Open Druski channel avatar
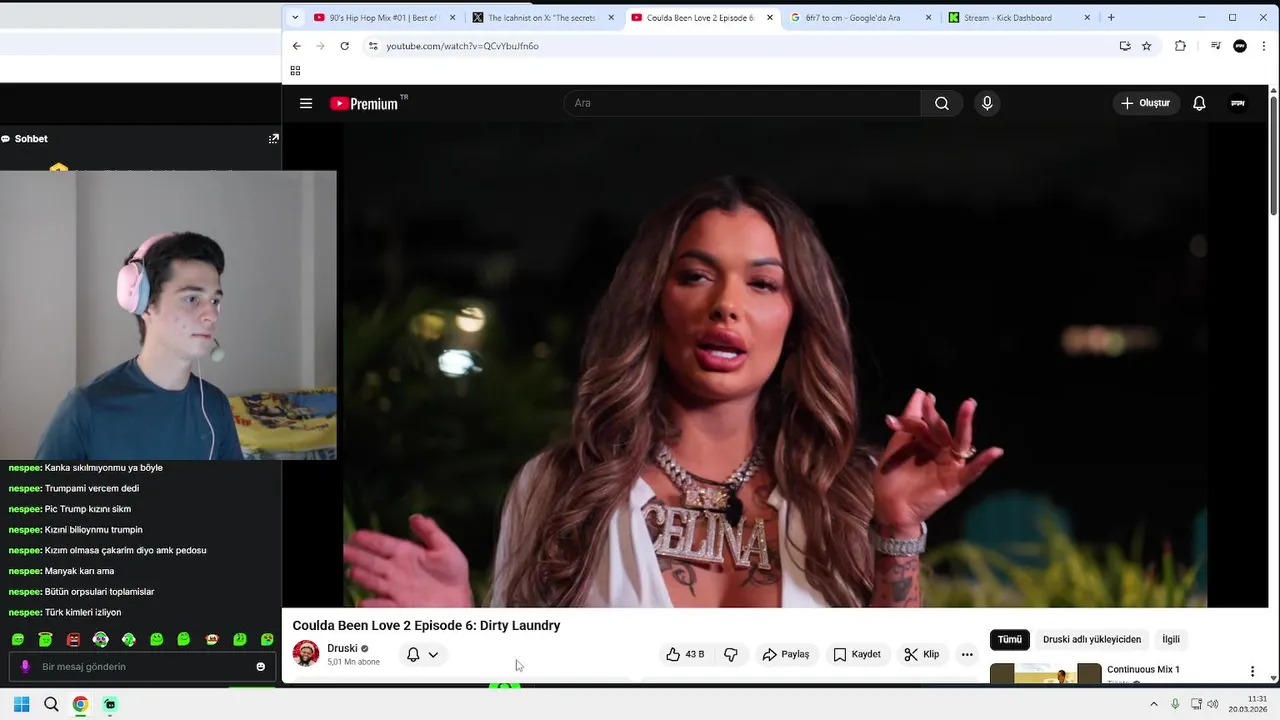The image size is (1280, 720). (x=306, y=654)
